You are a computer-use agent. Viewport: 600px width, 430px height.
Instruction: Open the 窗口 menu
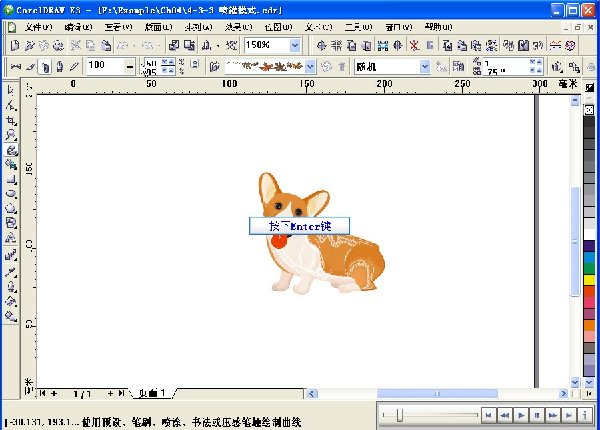point(398,27)
